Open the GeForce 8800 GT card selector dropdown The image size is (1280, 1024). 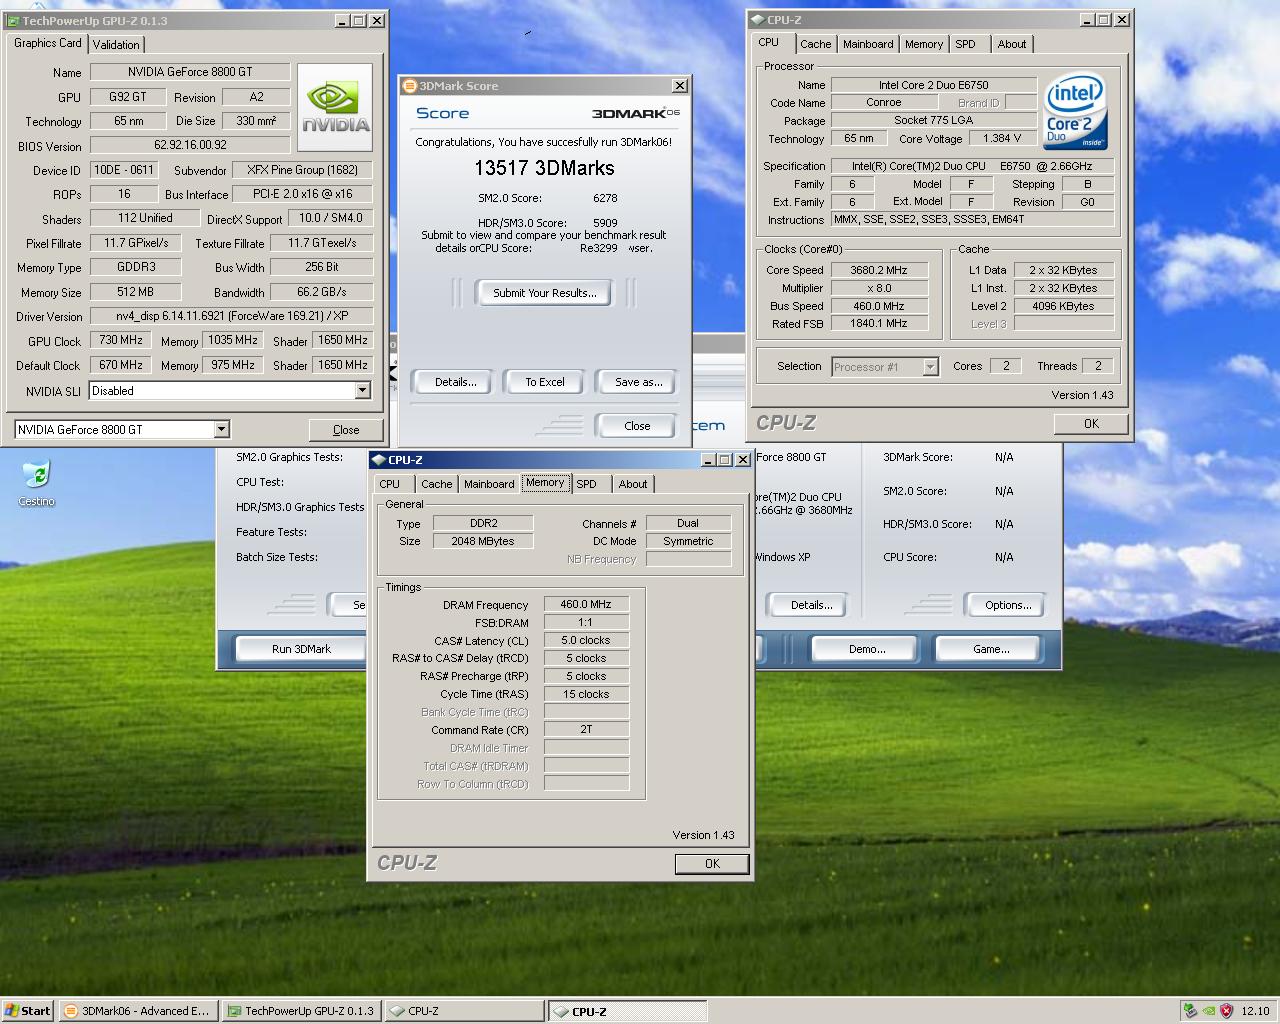(221, 429)
